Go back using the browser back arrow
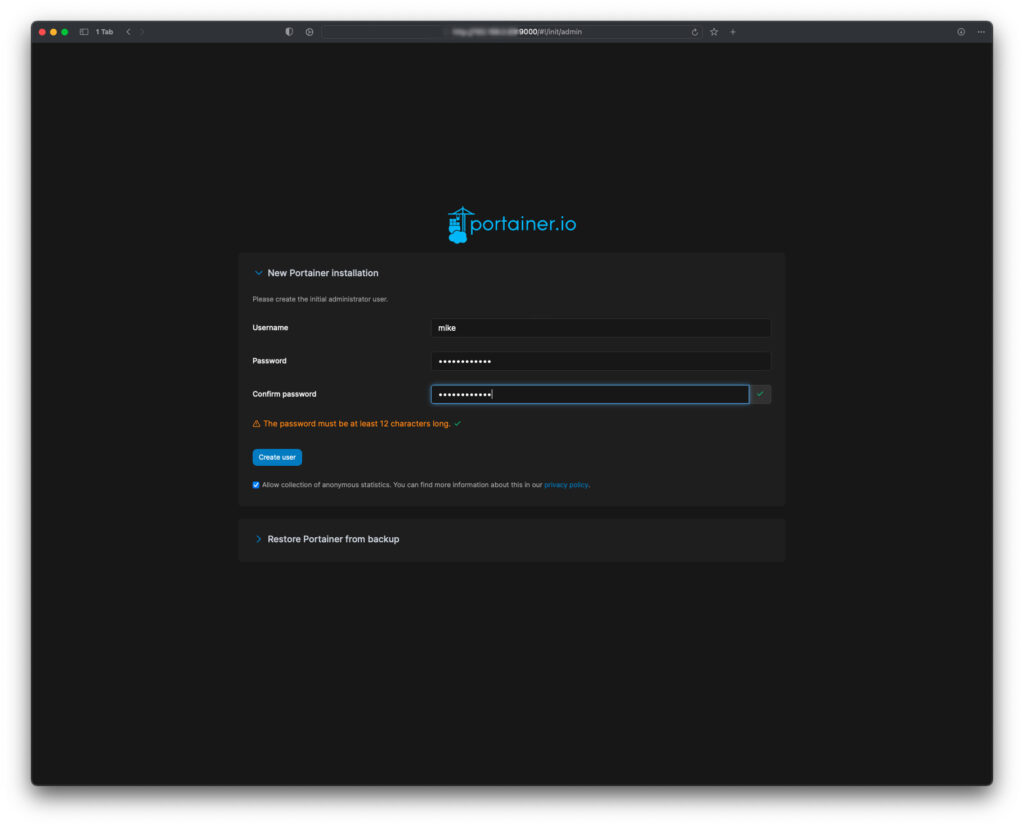This screenshot has height=827, width=1024. click(x=129, y=32)
